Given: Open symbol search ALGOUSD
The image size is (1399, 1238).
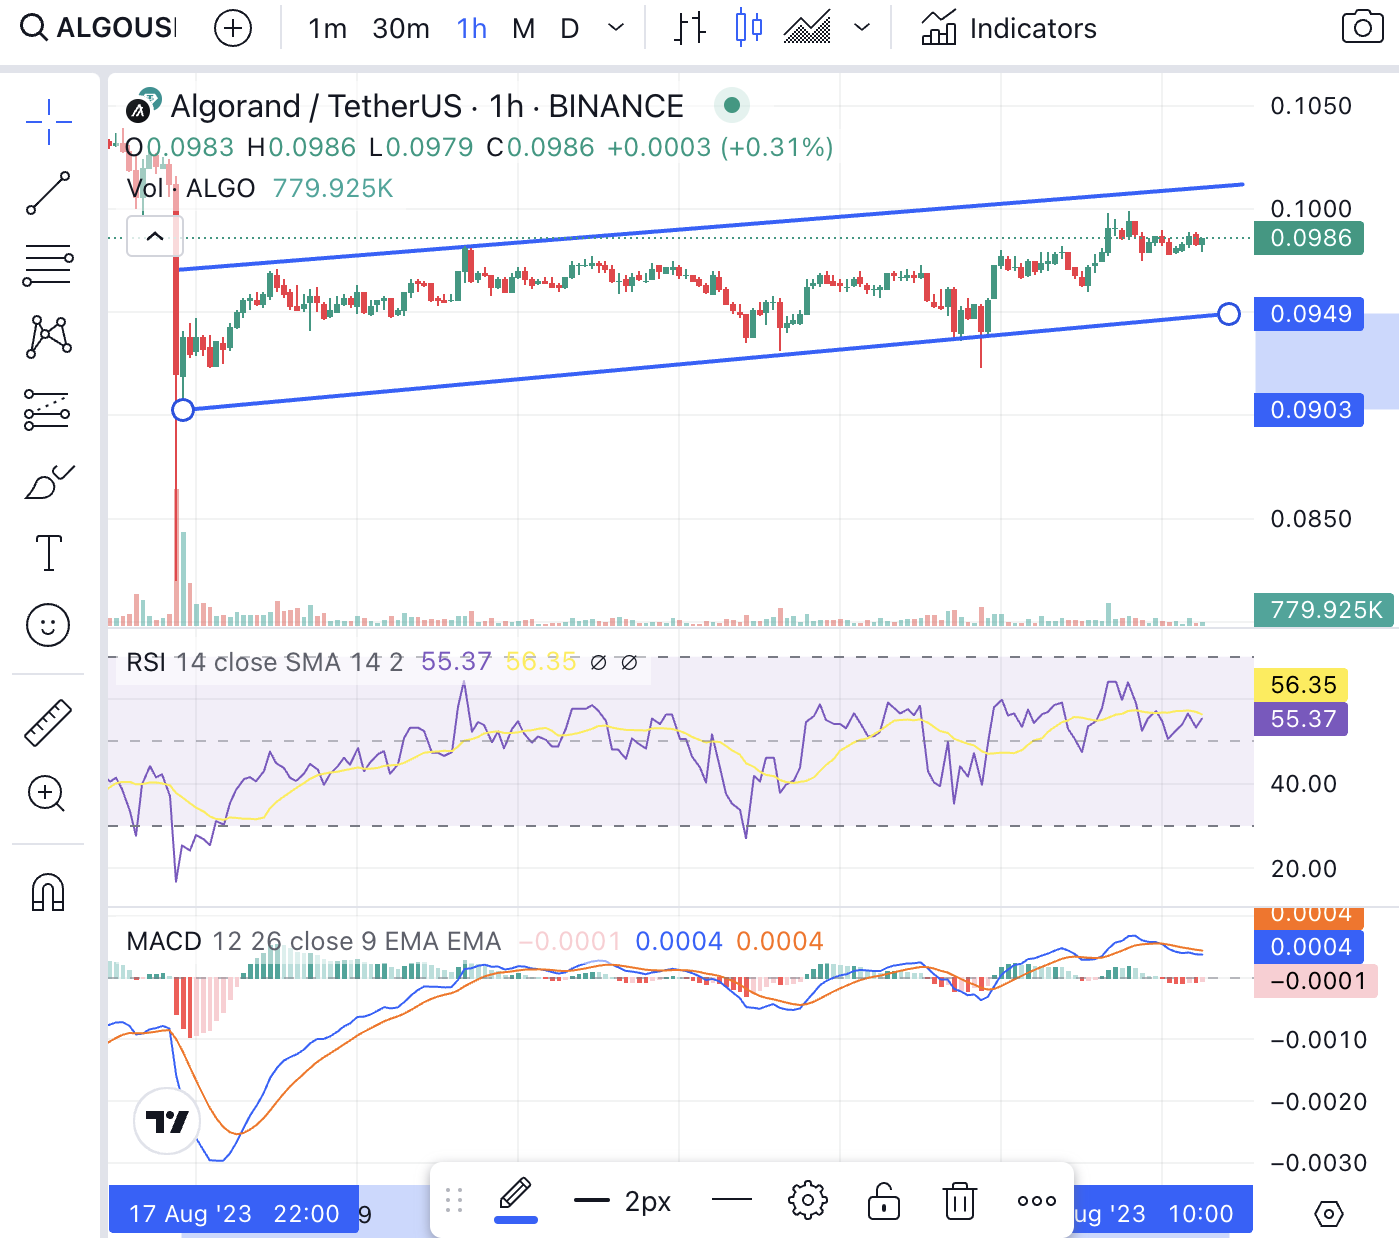Looking at the screenshot, I should pyautogui.click(x=98, y=28).
